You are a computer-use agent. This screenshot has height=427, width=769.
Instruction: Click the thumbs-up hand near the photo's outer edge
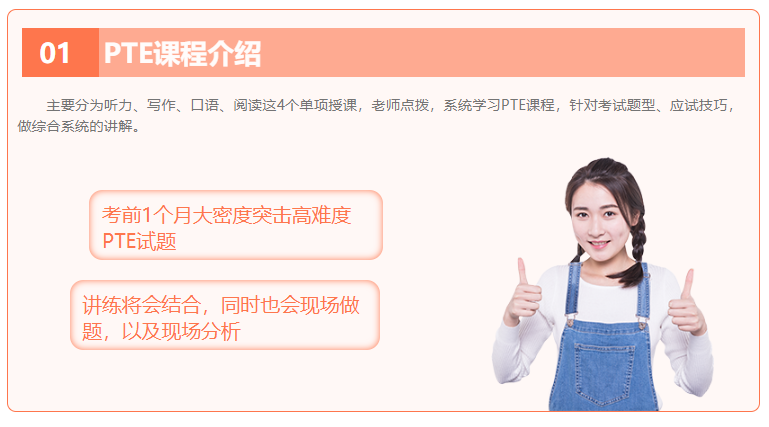point(686,304)
